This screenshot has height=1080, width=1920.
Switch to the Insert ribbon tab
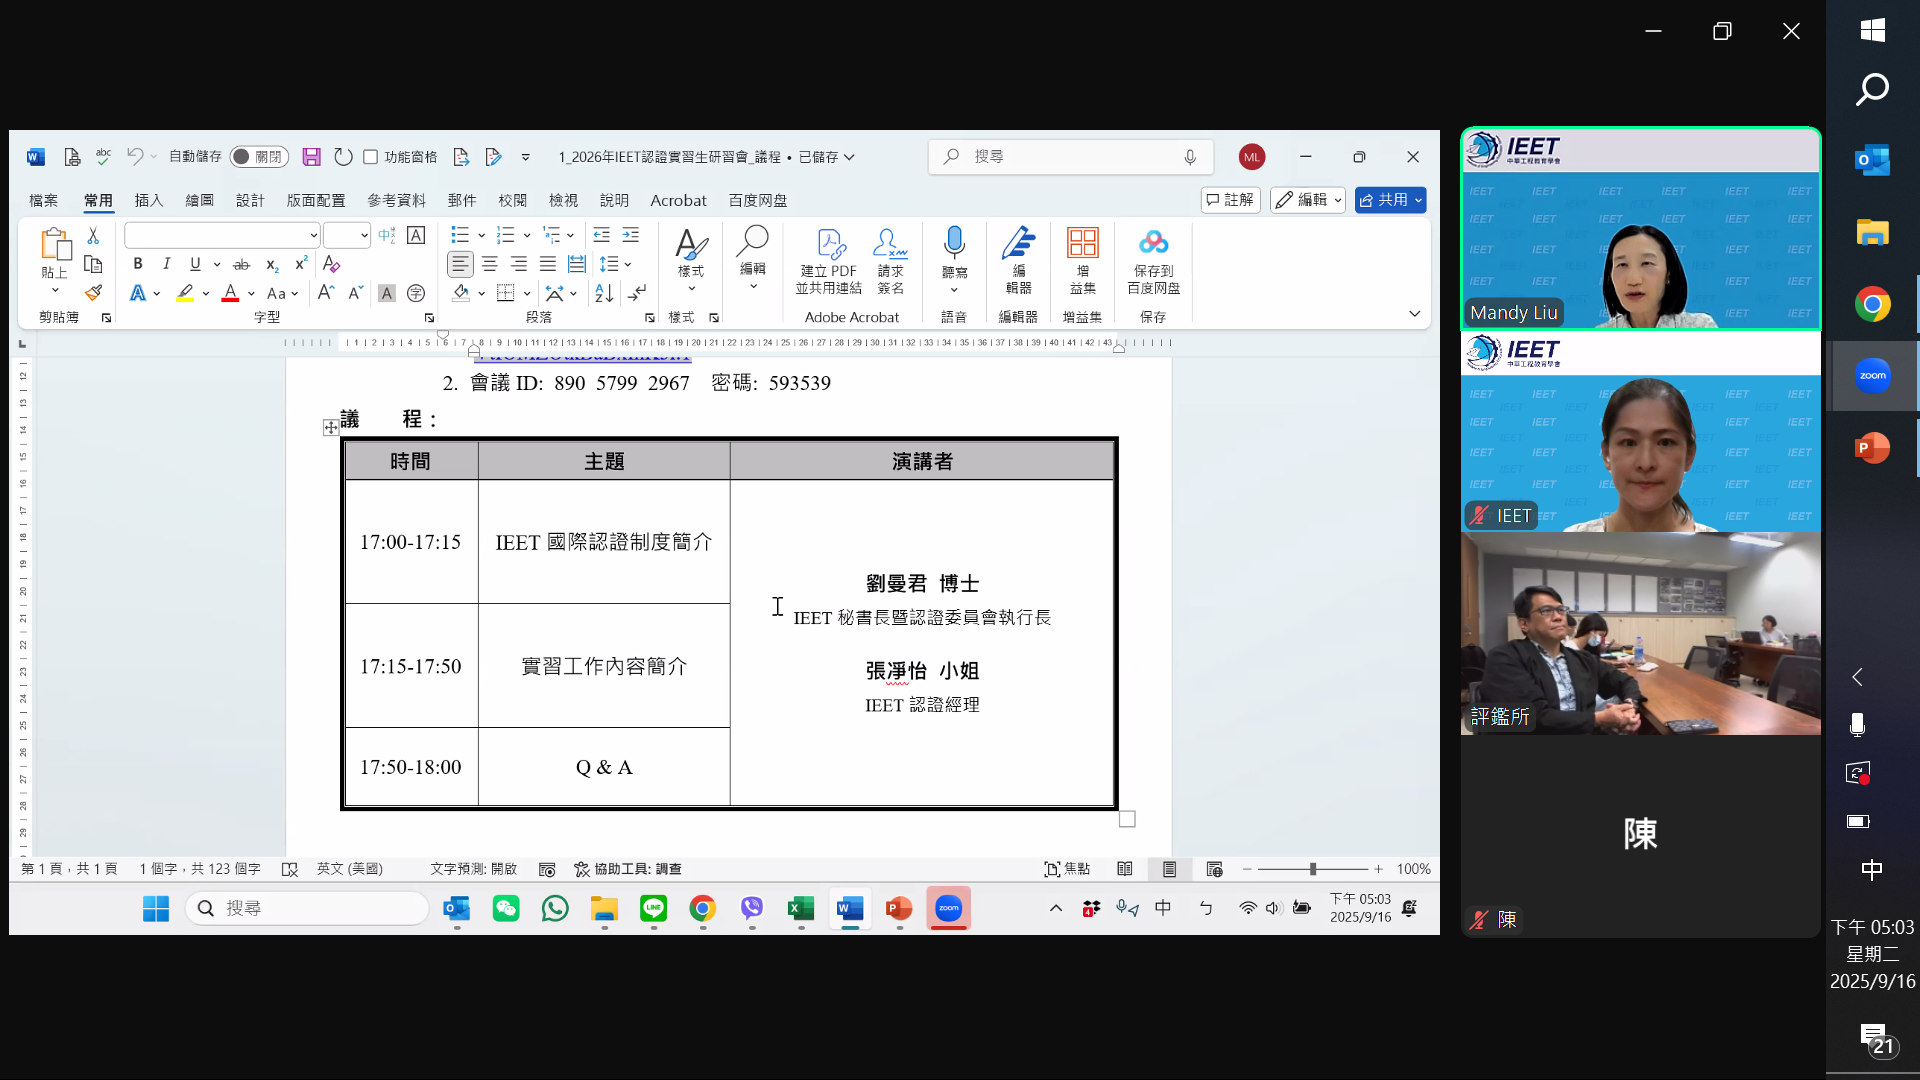(x=148, y=200)
